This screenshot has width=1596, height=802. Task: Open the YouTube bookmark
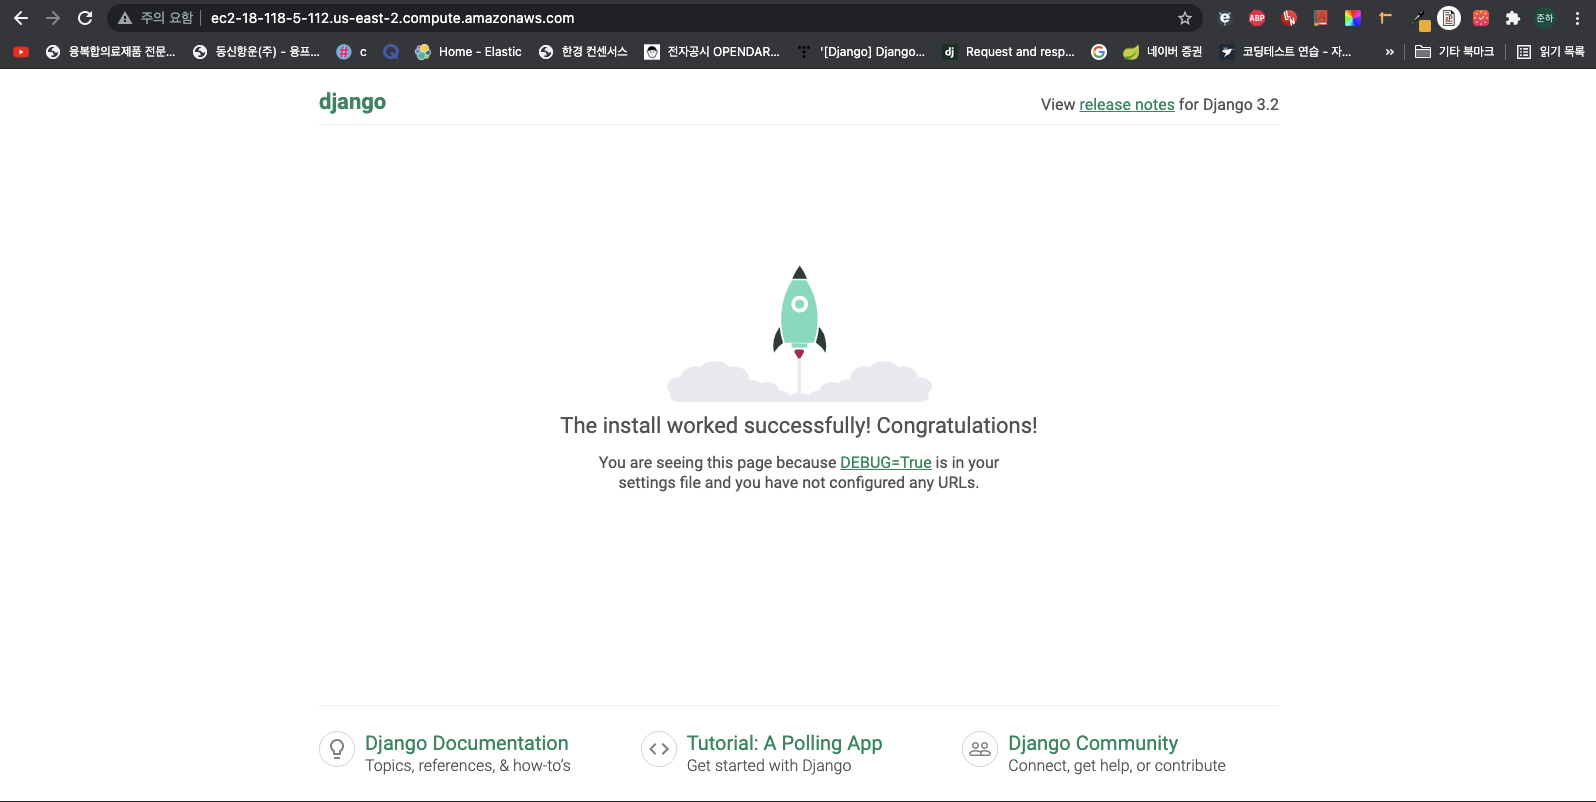click(x=21, y=52)
